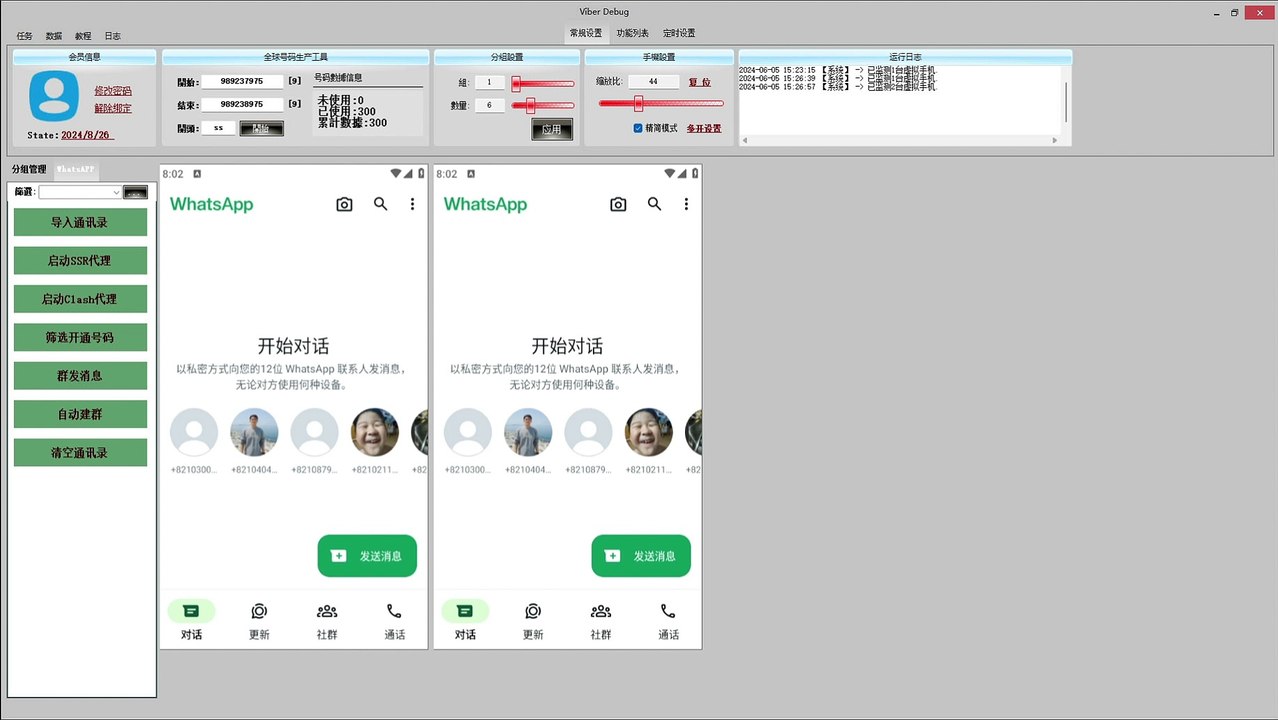This screenshot has height=720, width=1278.
Task: Click the 解除绑定 link
Action: (x=113, y=108)
